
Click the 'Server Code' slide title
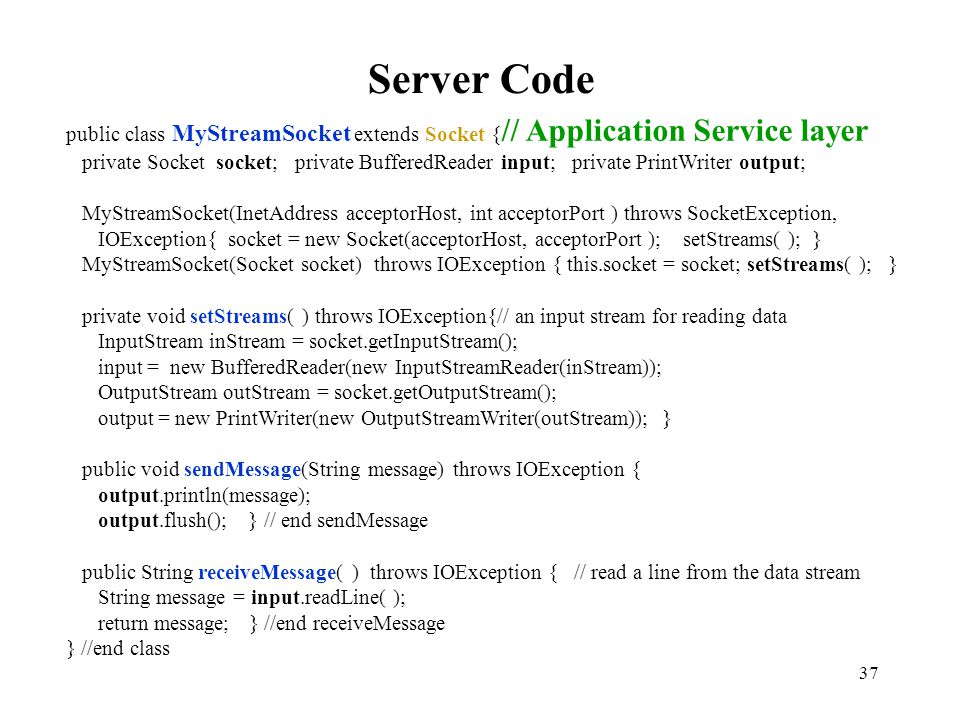481,80
